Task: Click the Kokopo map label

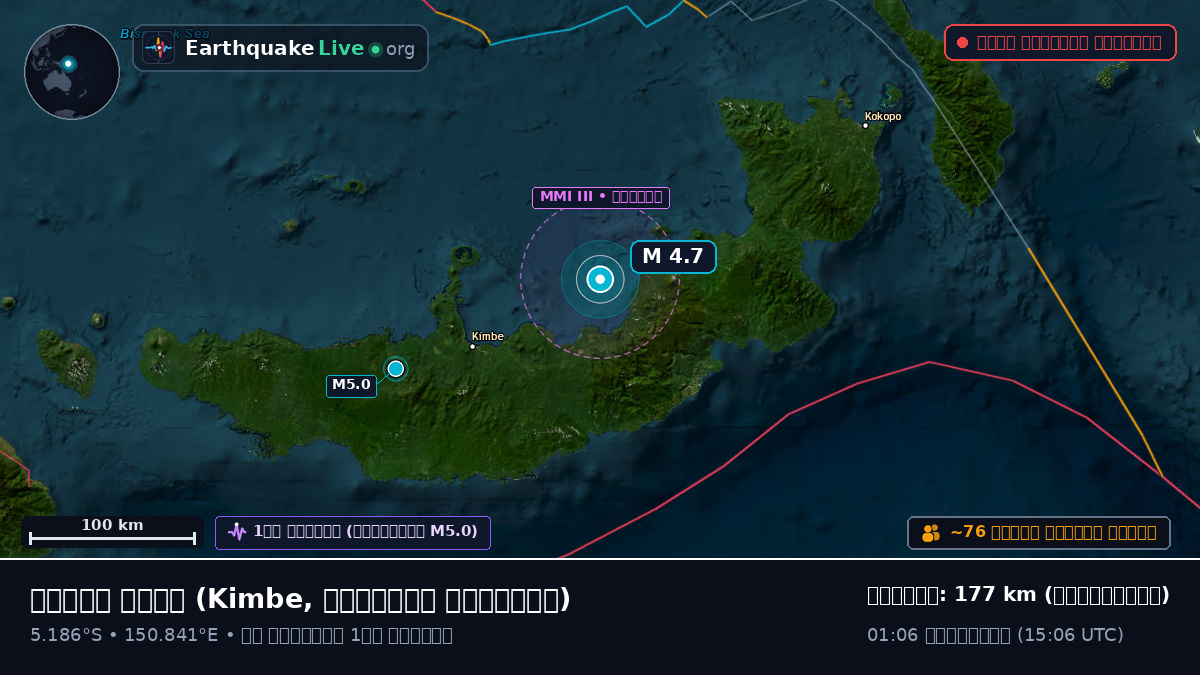Action: click(883, 116)
